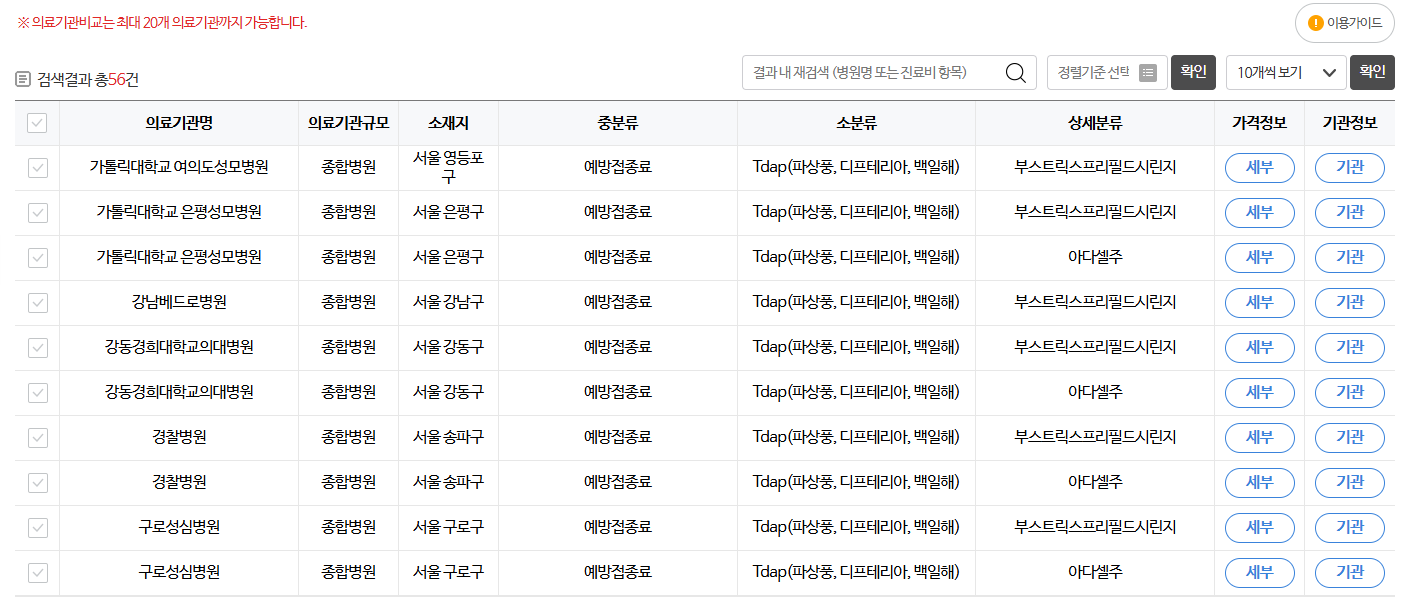Toggle checkbox for 강동경희대학교의대병원 아다셀주 row
The height and width of the screenshot is (607, 1410).
pos(37,393)
